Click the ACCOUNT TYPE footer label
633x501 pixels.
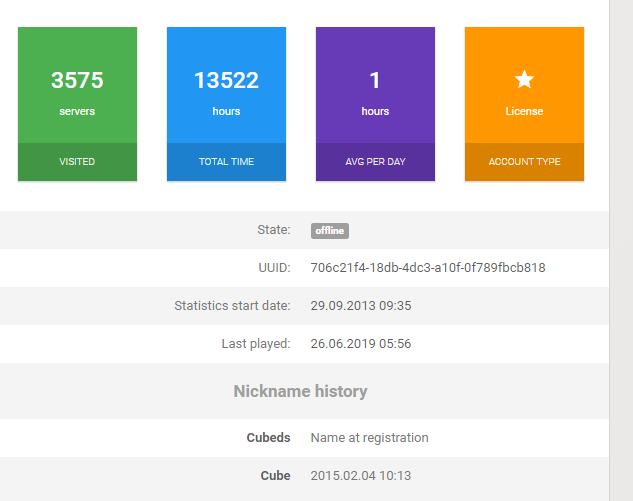[x=524, y=161]
